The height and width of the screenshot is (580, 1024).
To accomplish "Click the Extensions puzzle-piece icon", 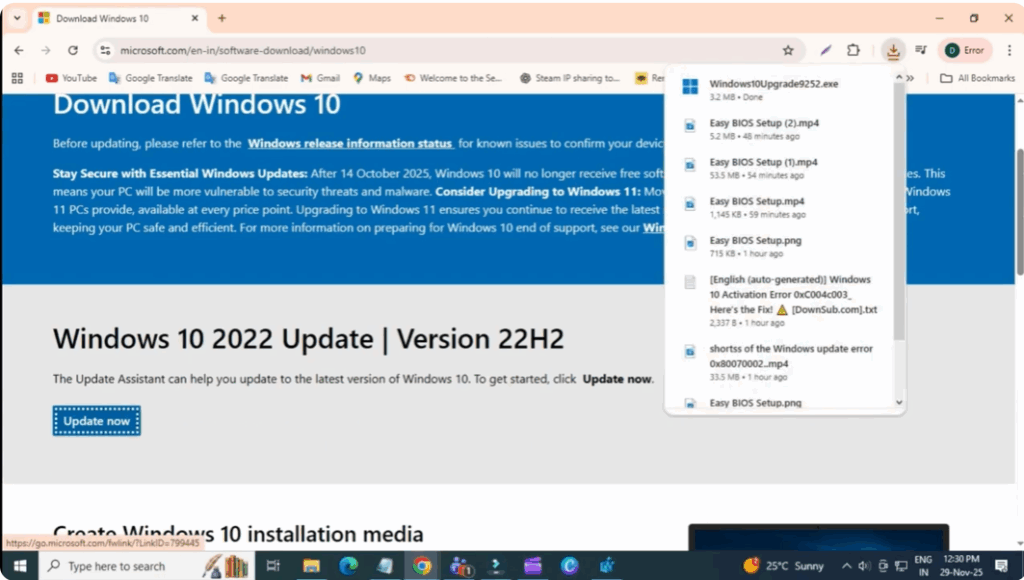I will pyautogui.click(x=853, y=49).
